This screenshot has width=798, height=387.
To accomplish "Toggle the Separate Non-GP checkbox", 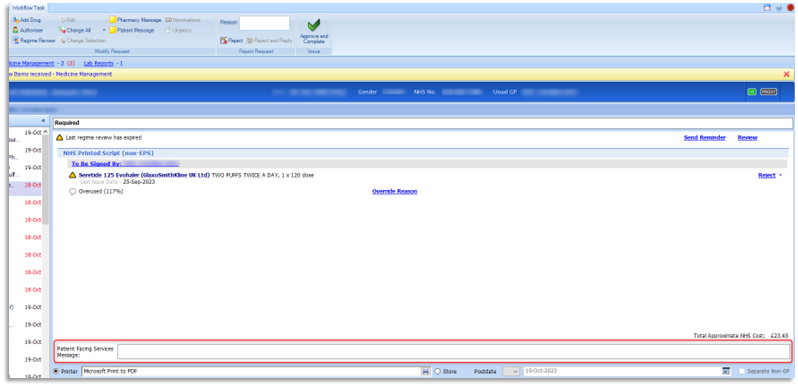I will pos(742,372).
